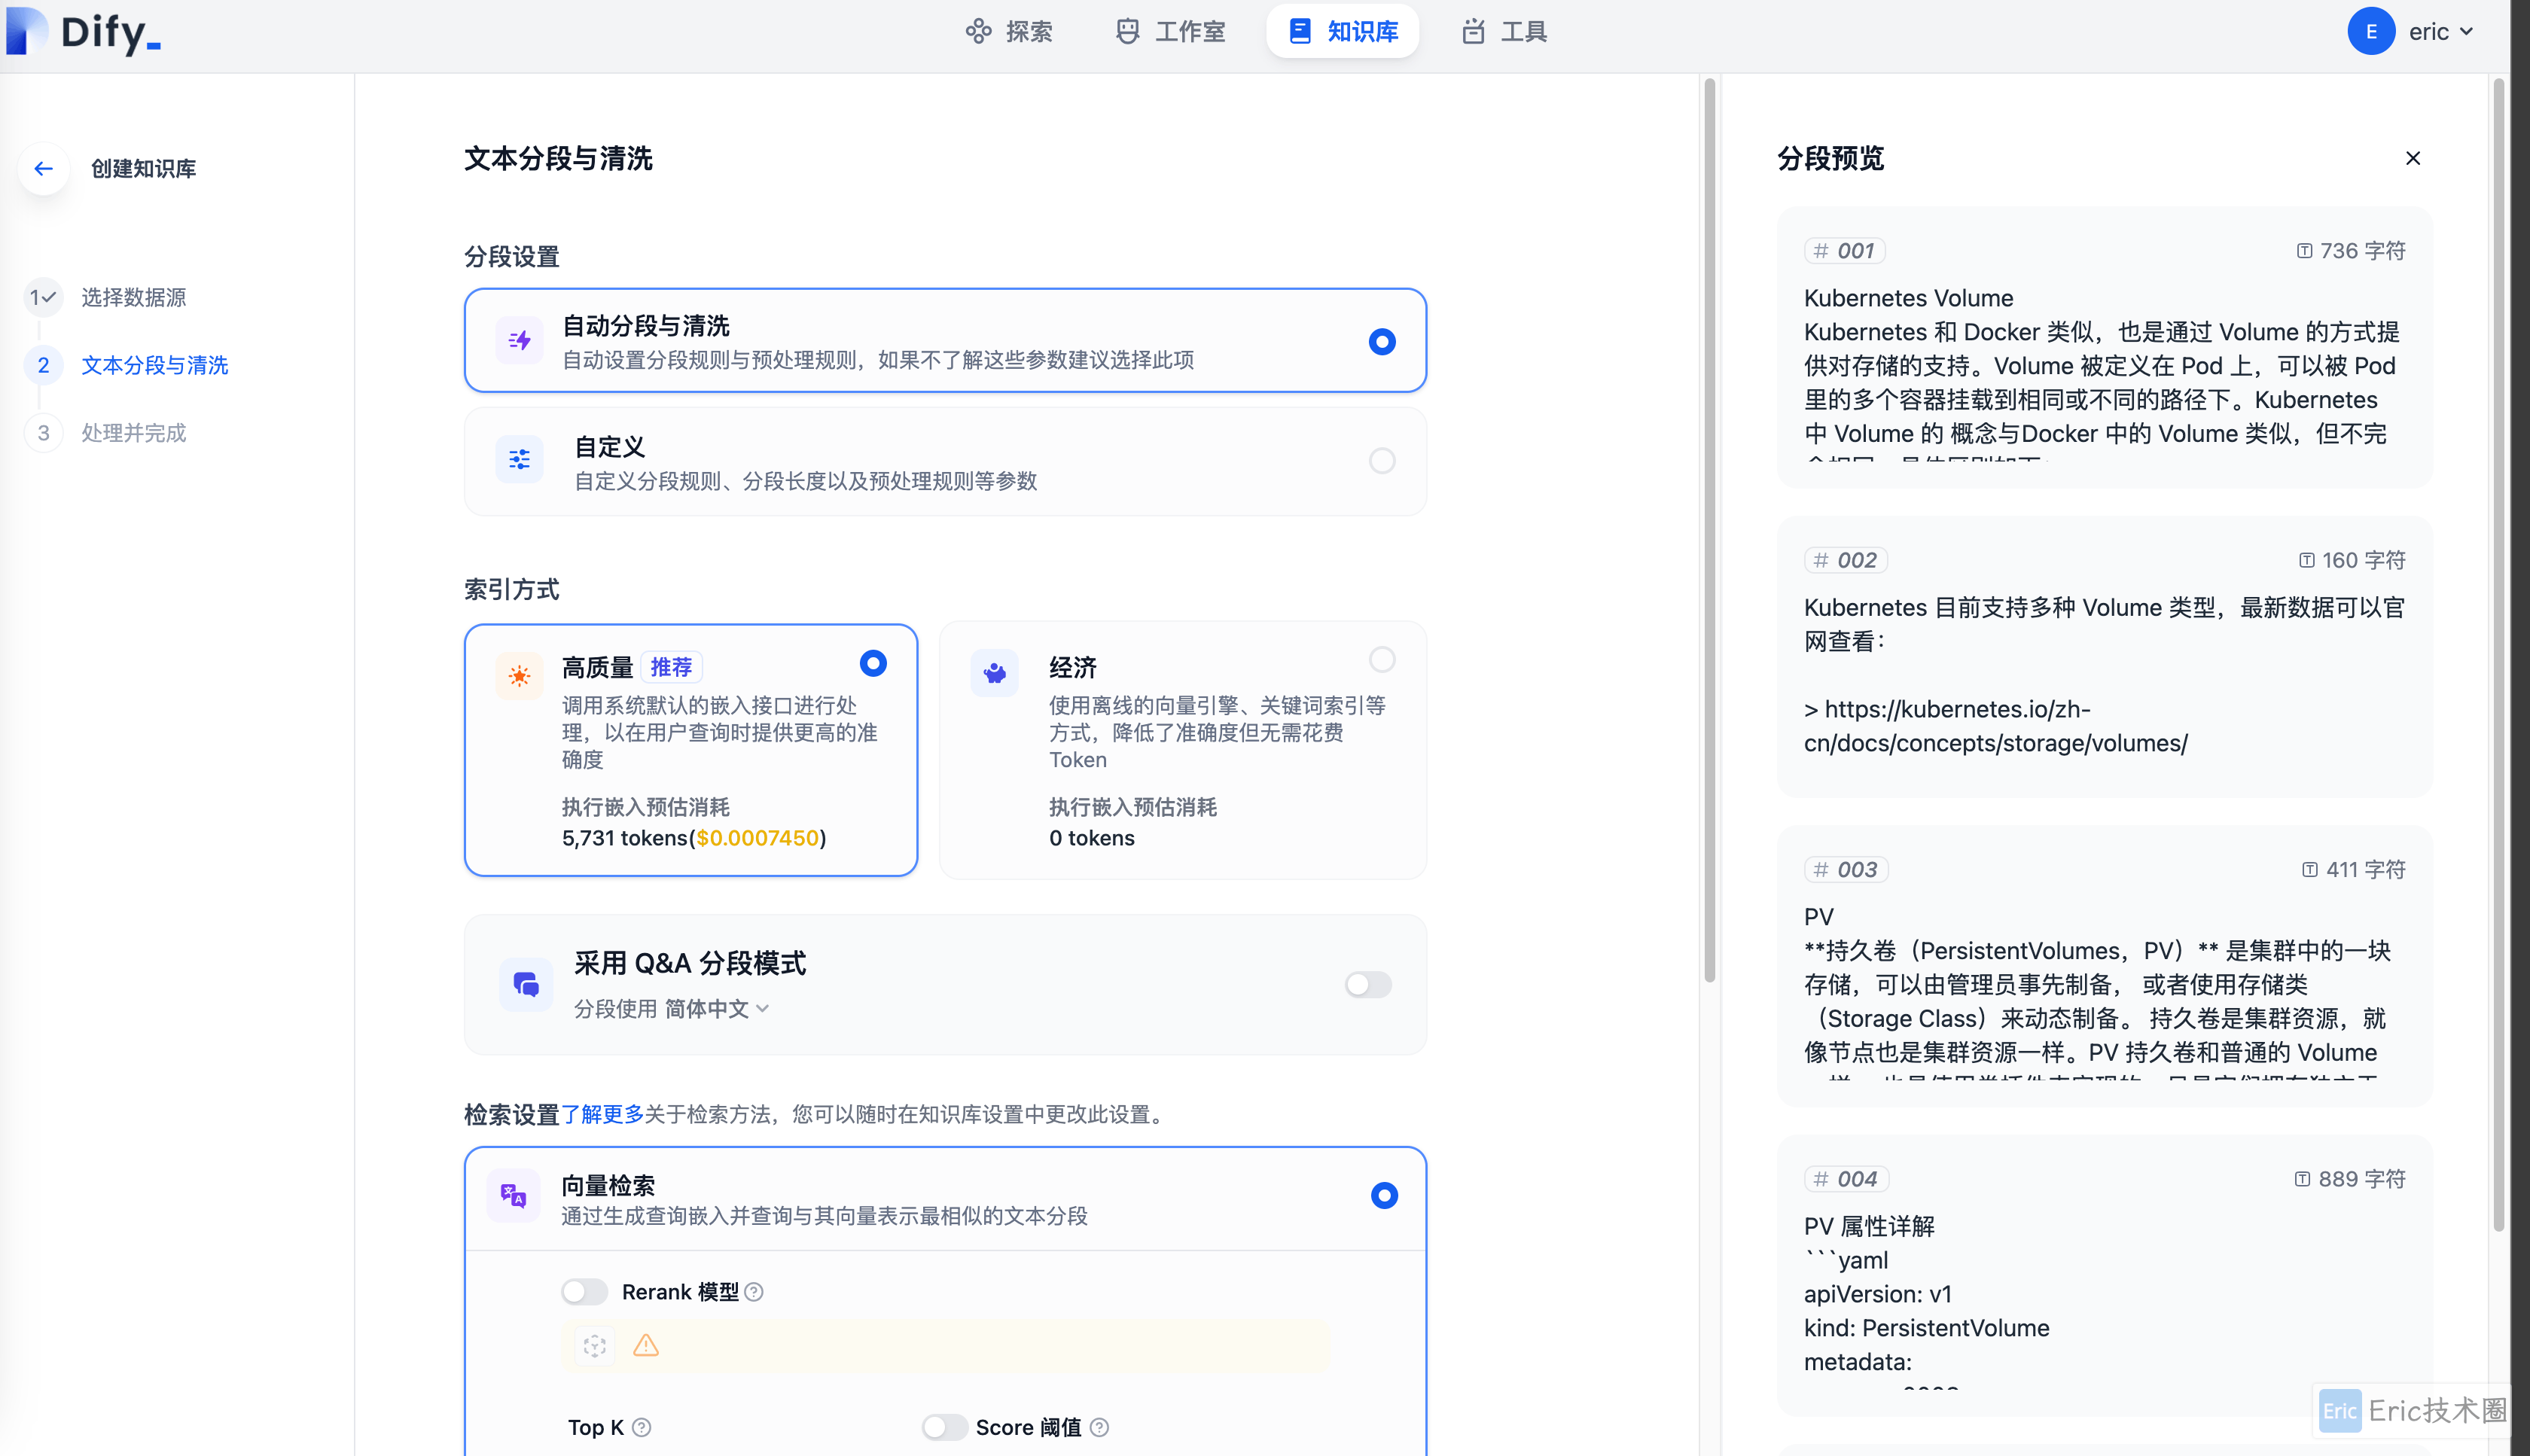Screen dimensions: 2530x1456
Task: Click the # 002 segment tag
Action: pyautogui.click(x=1846, y=560)
